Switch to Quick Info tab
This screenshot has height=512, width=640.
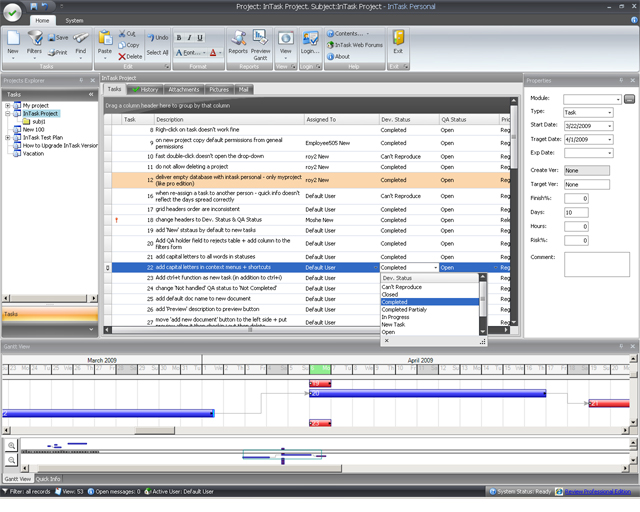click(48, 479)
